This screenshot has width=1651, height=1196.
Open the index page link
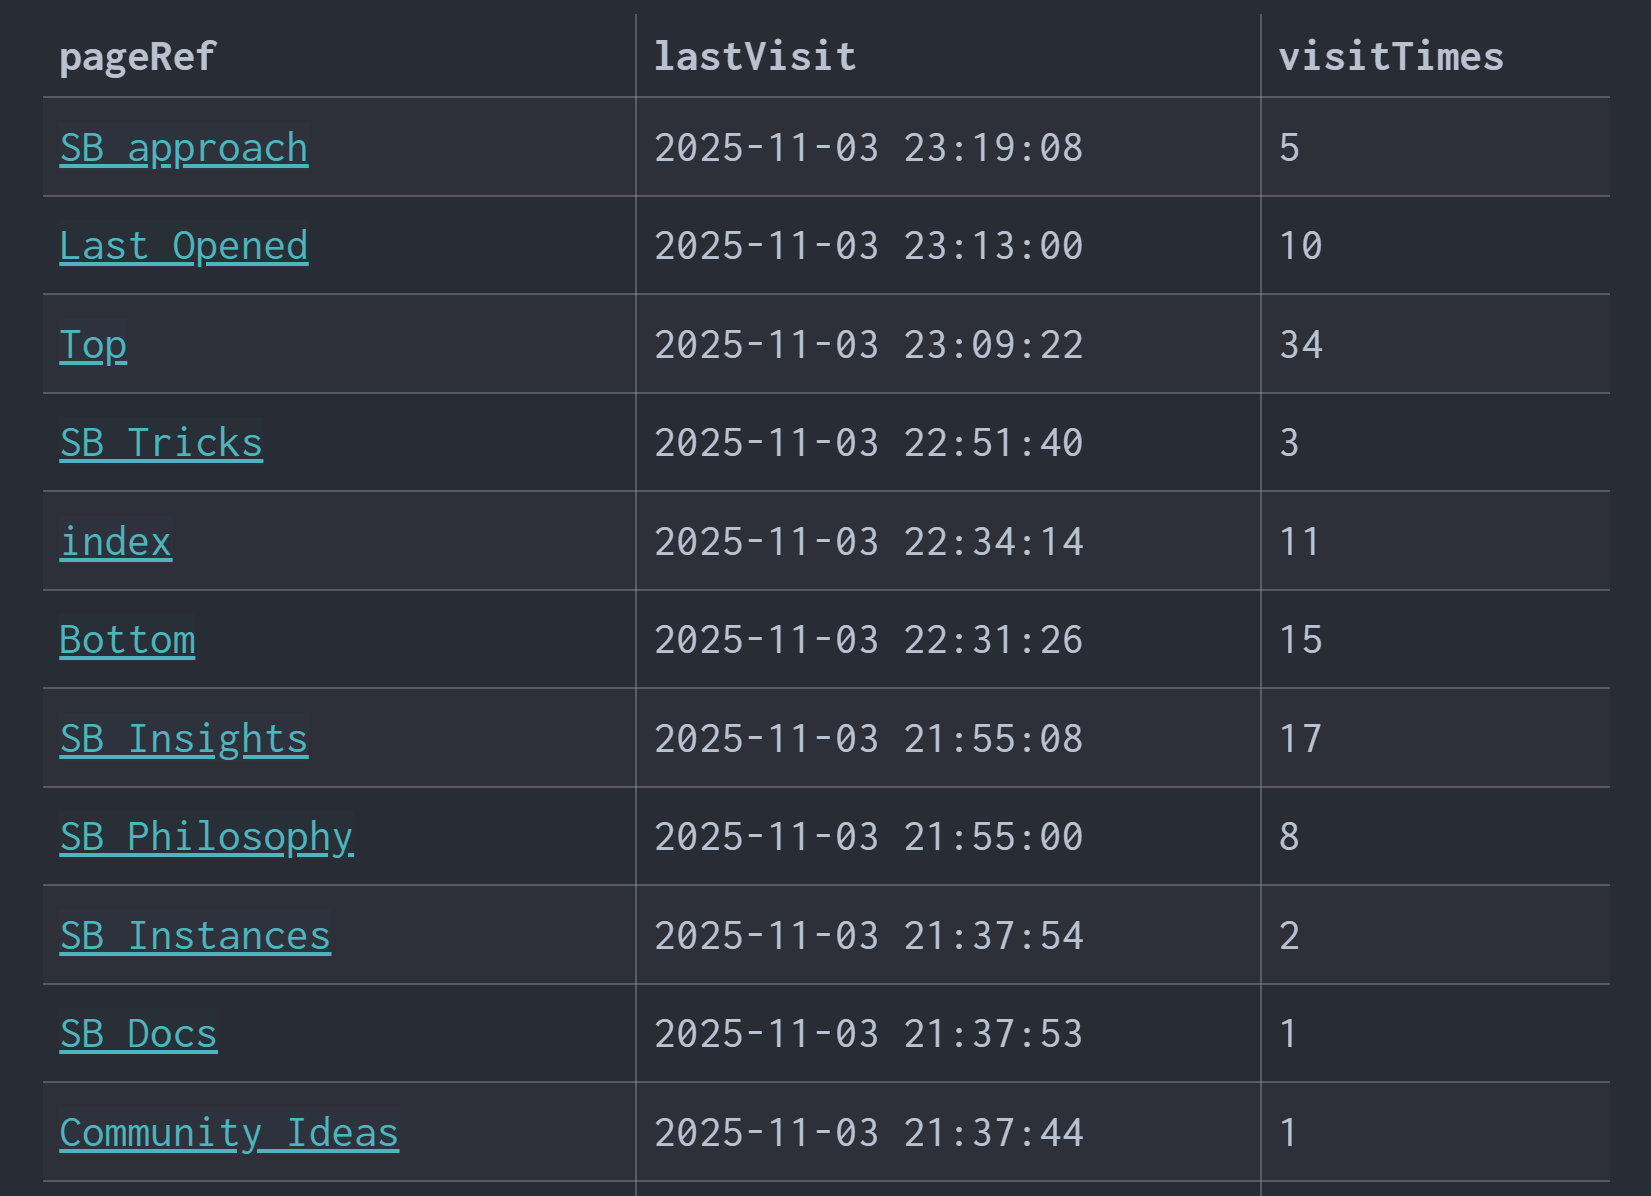click(x=116, y=542)
